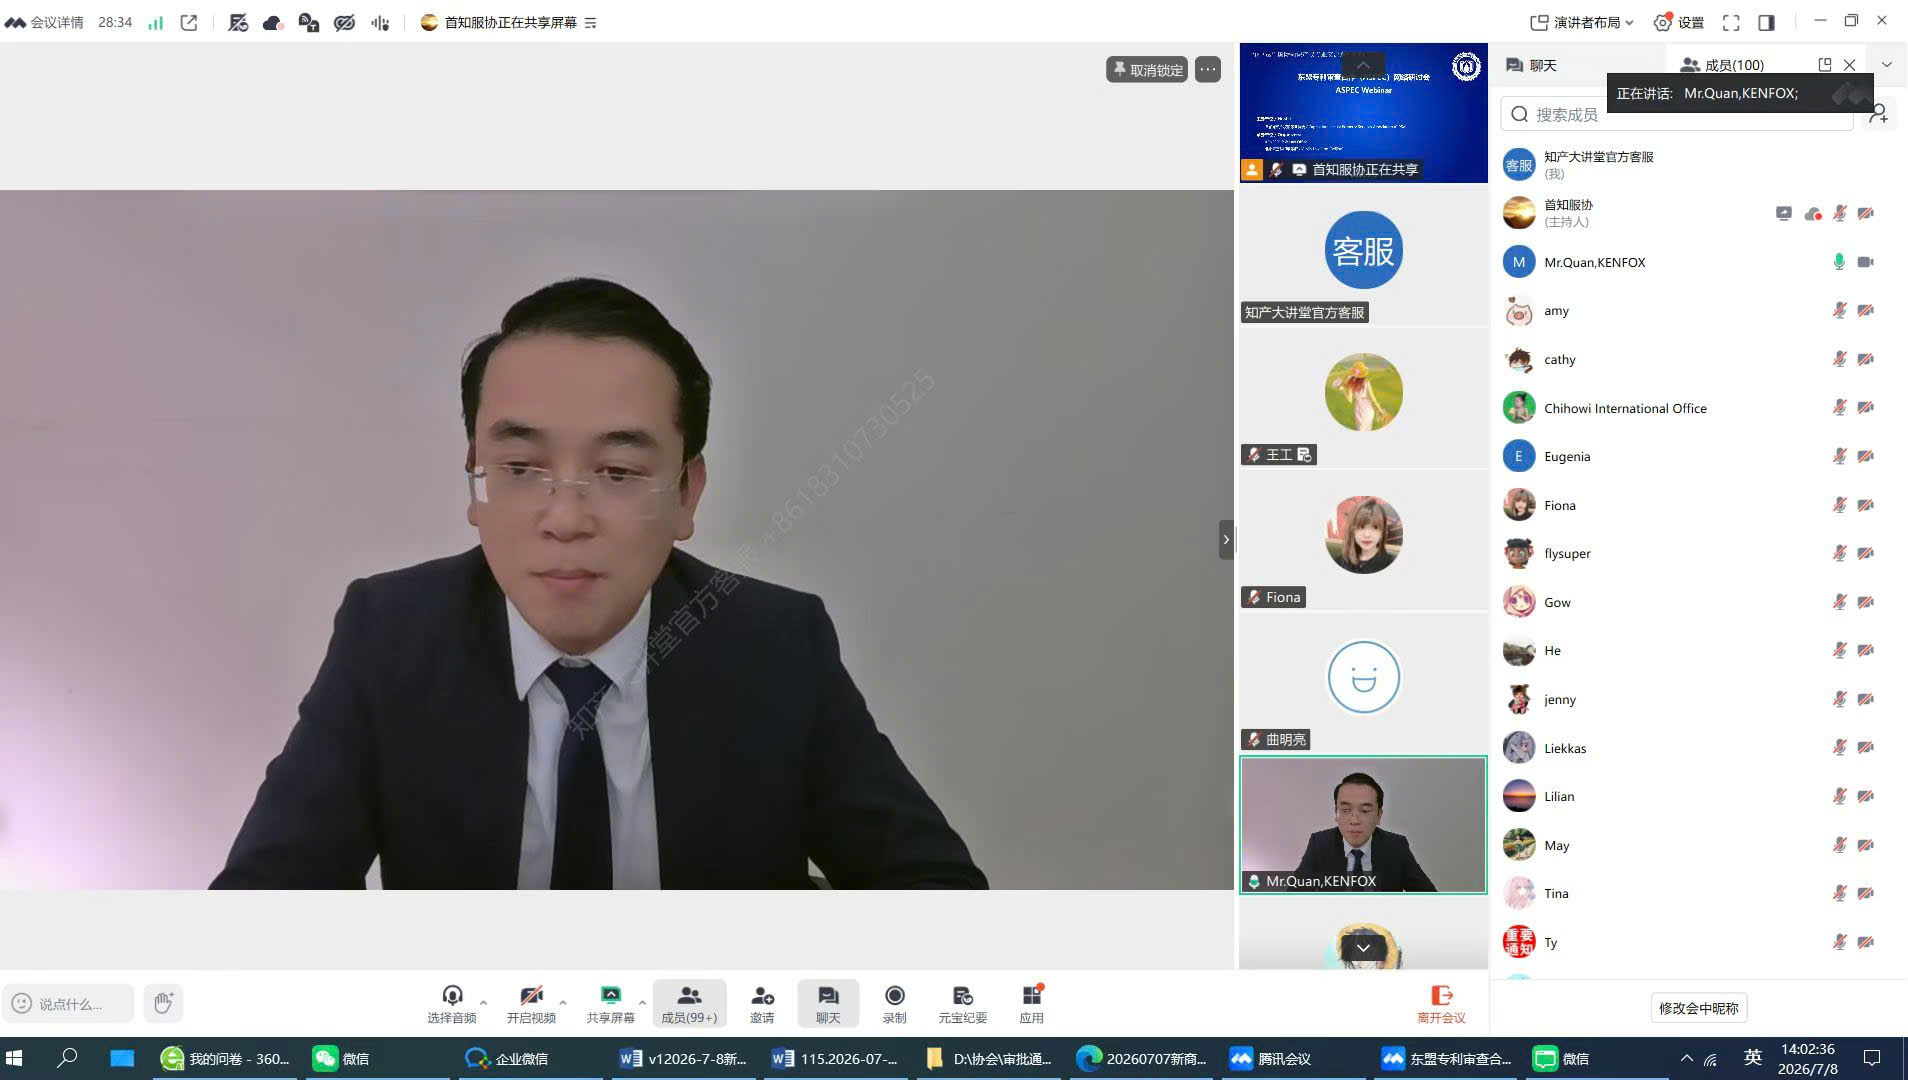Toggle Tina's muted microphone icon
This screenshot has height=1080, width=1908.
click(x=1839, y=893)
